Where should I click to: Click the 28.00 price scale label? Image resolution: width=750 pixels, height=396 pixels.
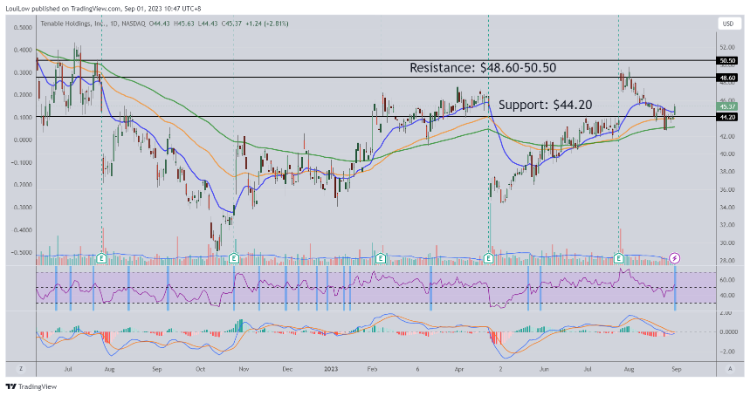(x=728, y=261)
